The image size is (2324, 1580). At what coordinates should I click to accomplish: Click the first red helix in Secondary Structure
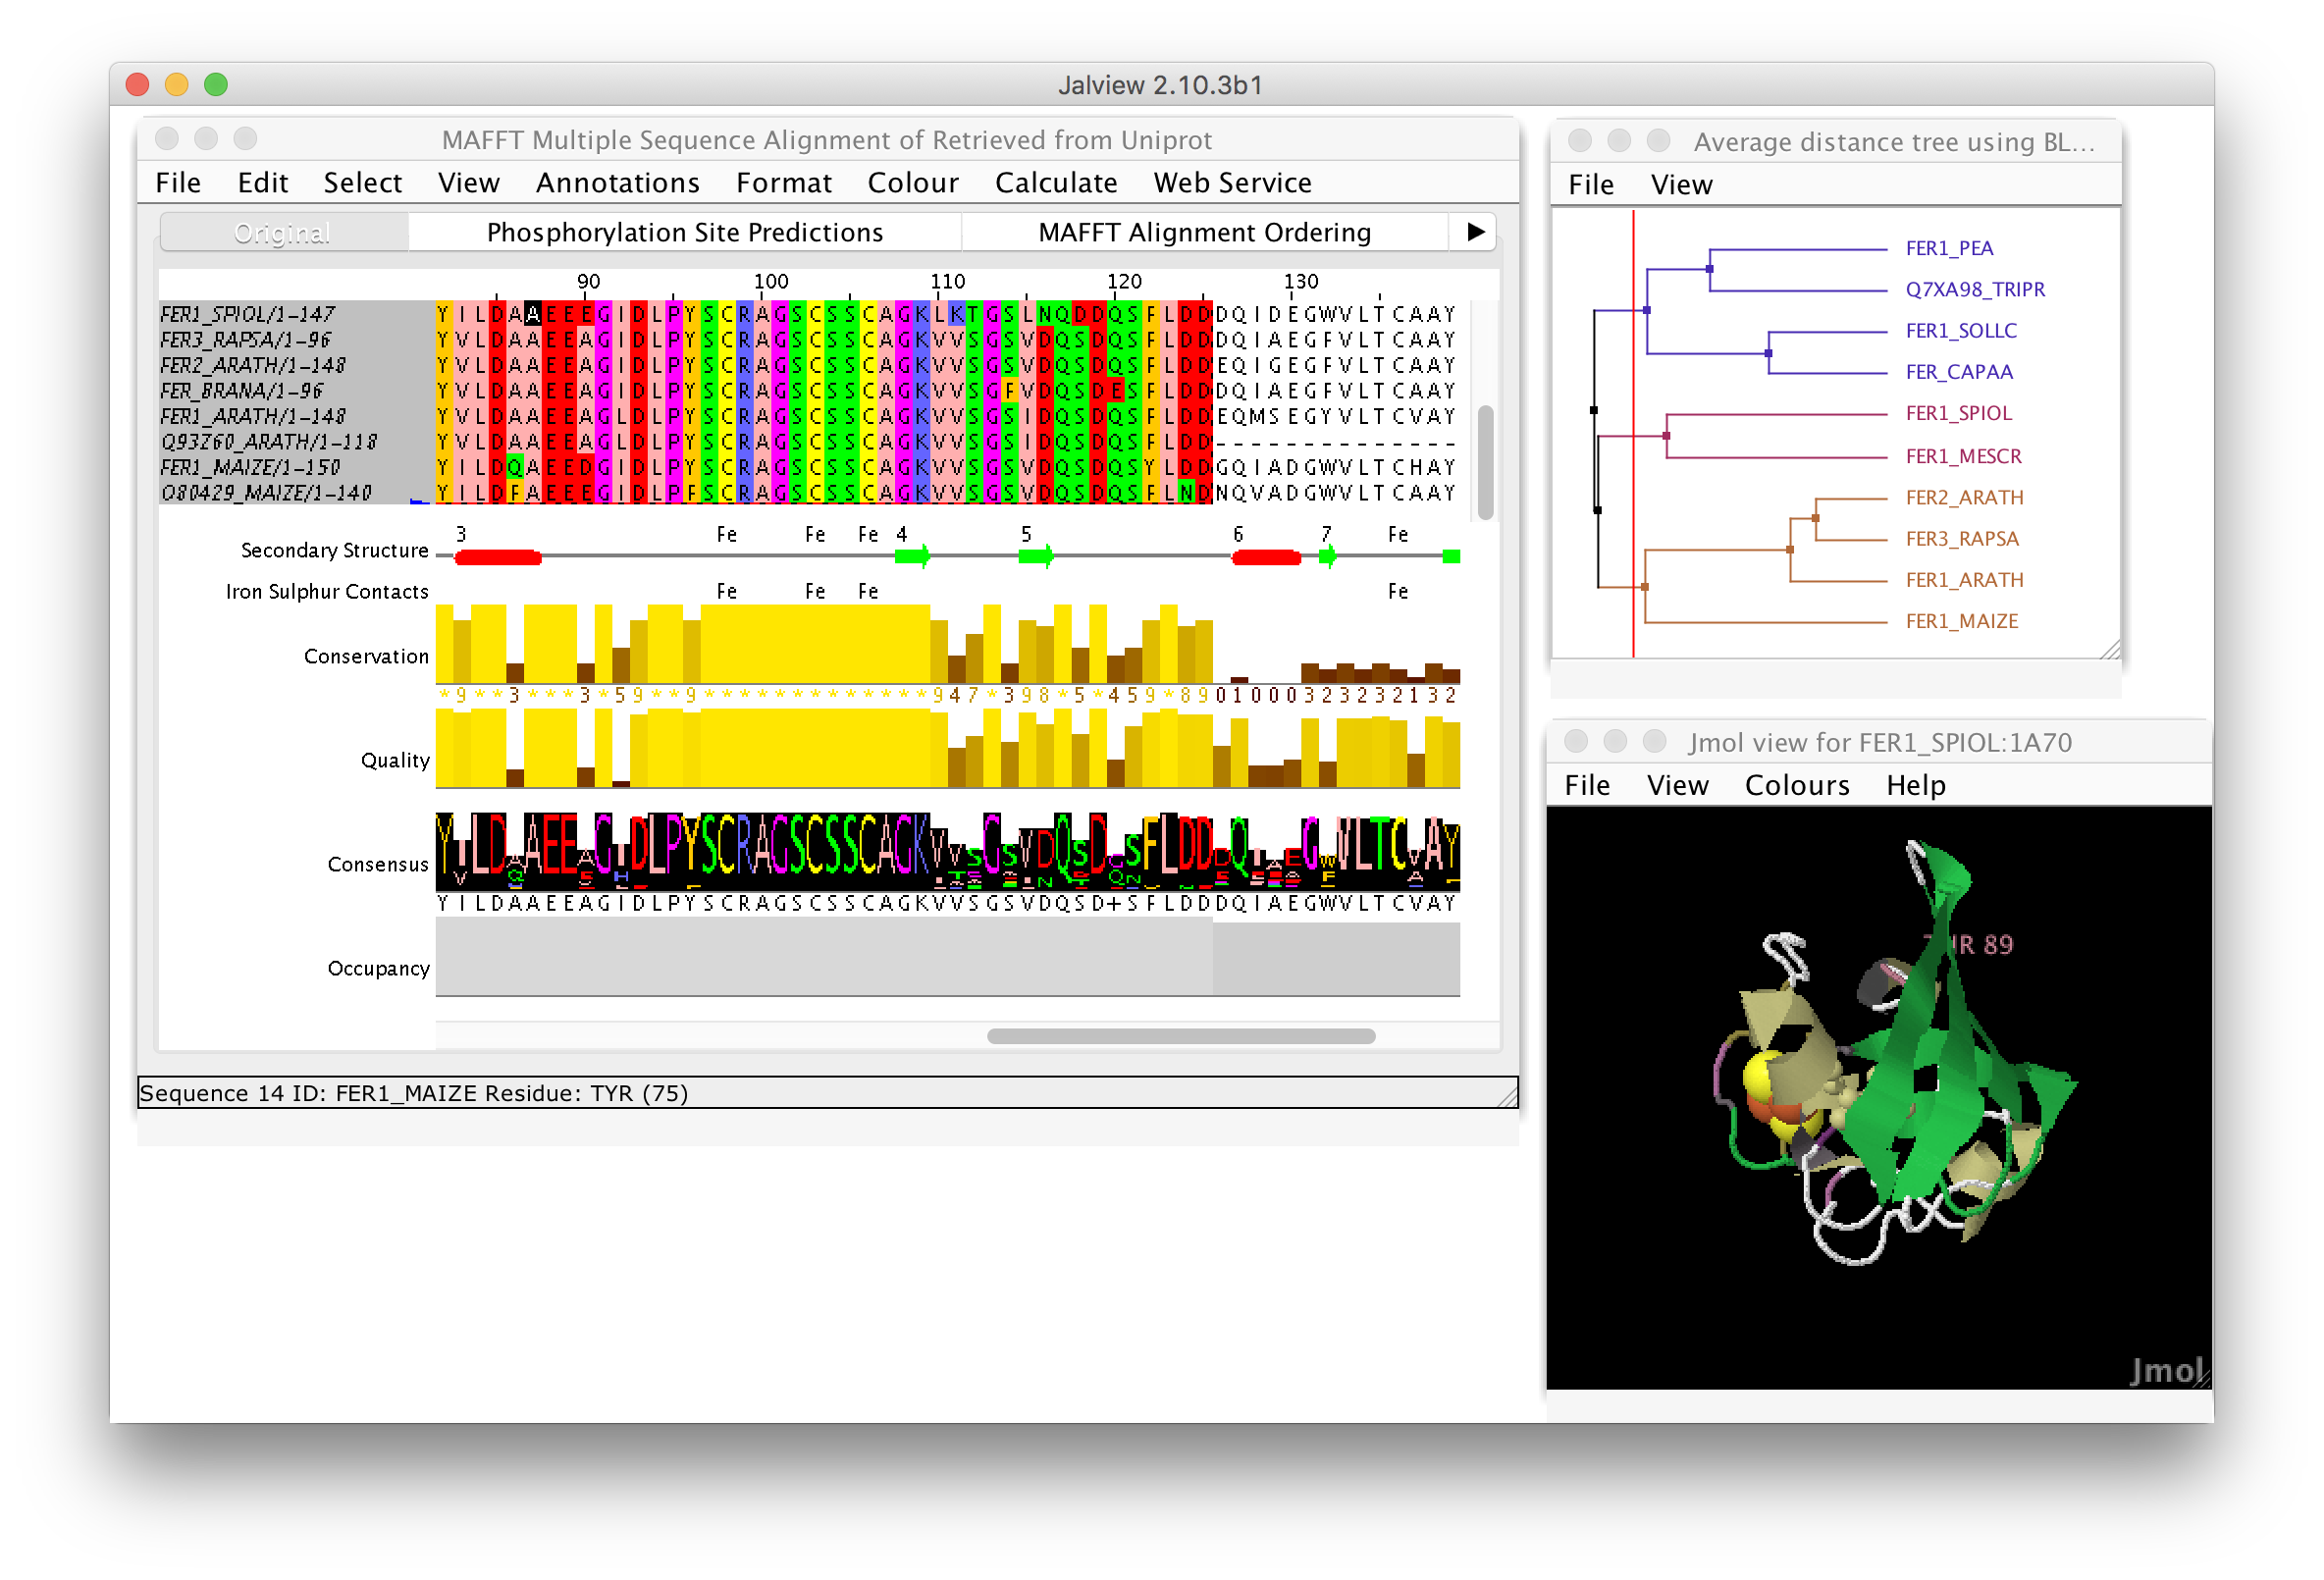(497, 557)
